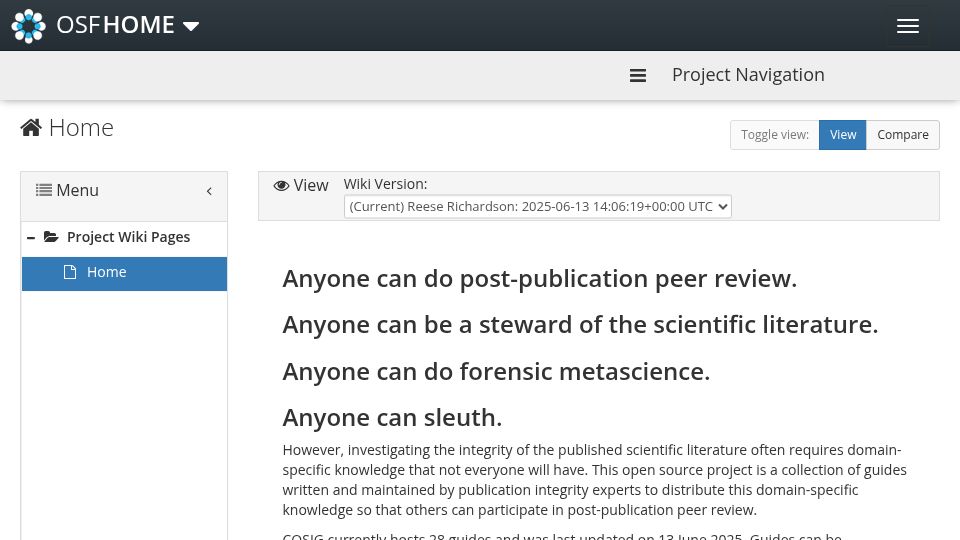960x540 pixels.
Task: Click the 'Wiki Version:' label
Action: point(385,184)
